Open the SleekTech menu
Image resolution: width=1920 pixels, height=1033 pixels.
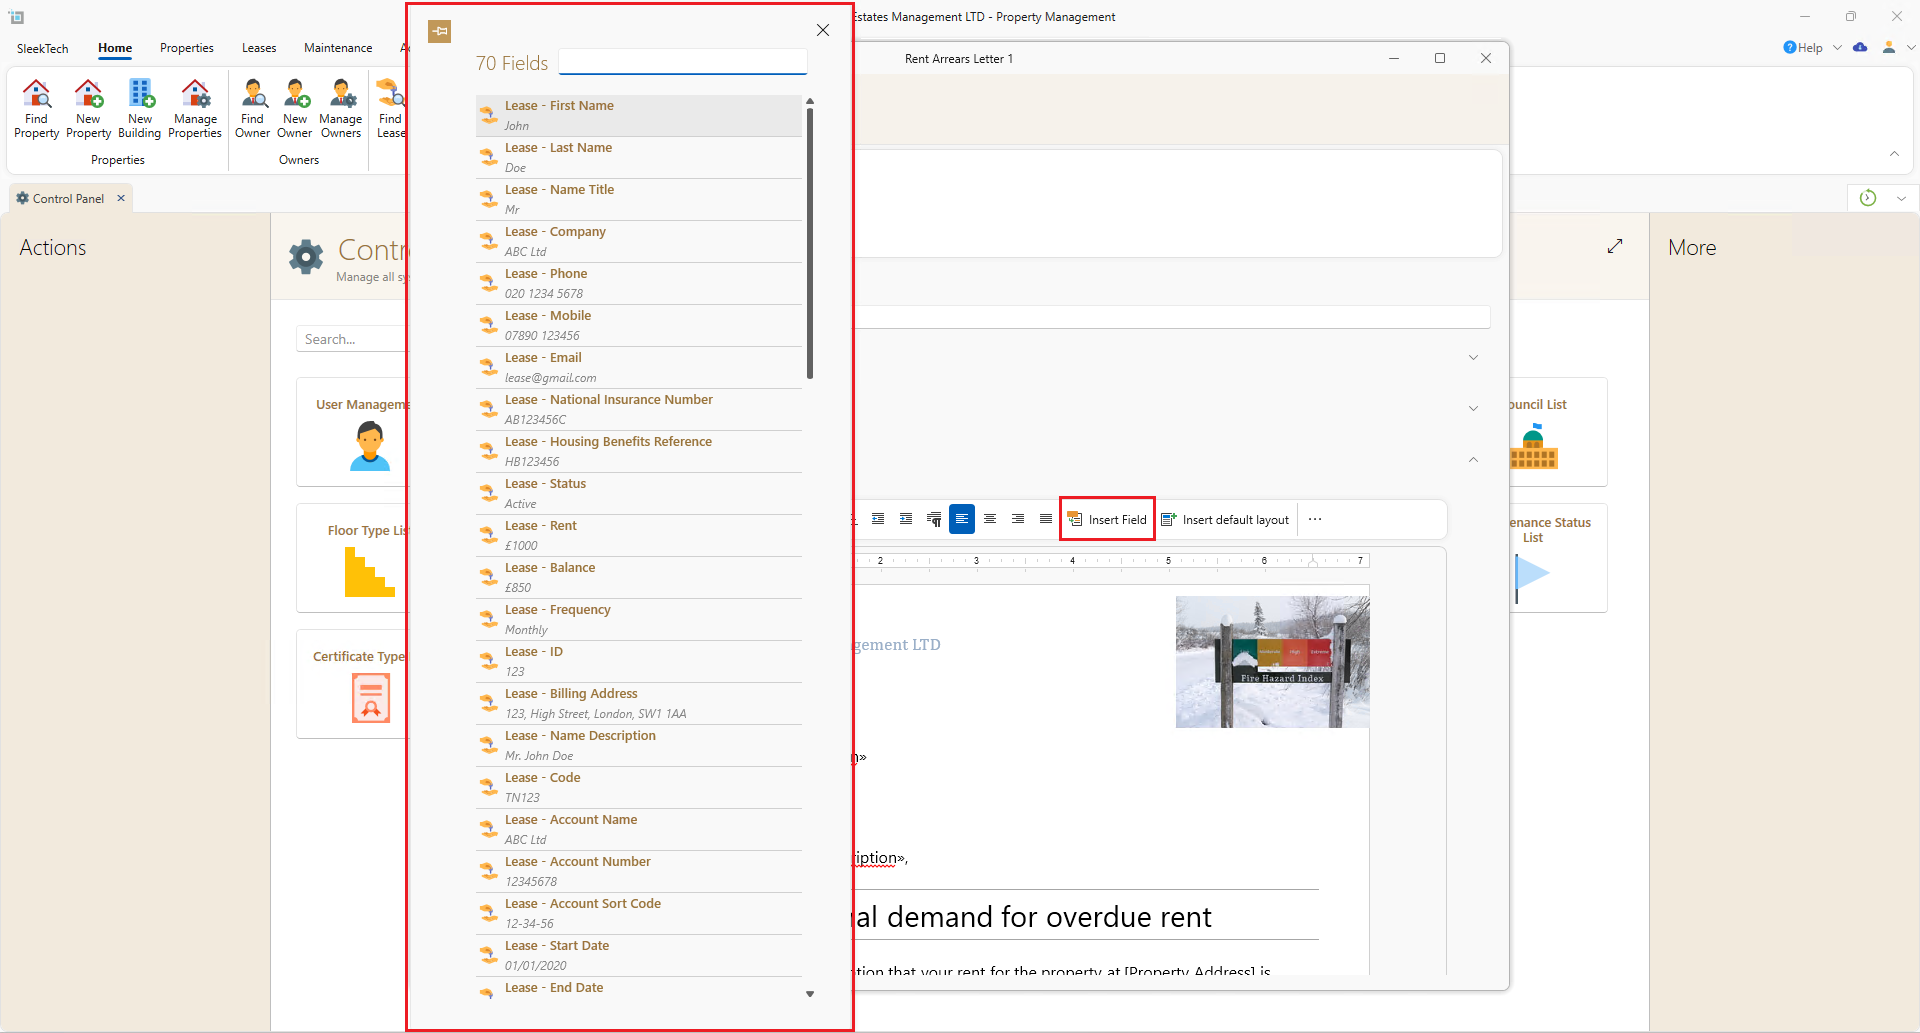tap(43, 48)
